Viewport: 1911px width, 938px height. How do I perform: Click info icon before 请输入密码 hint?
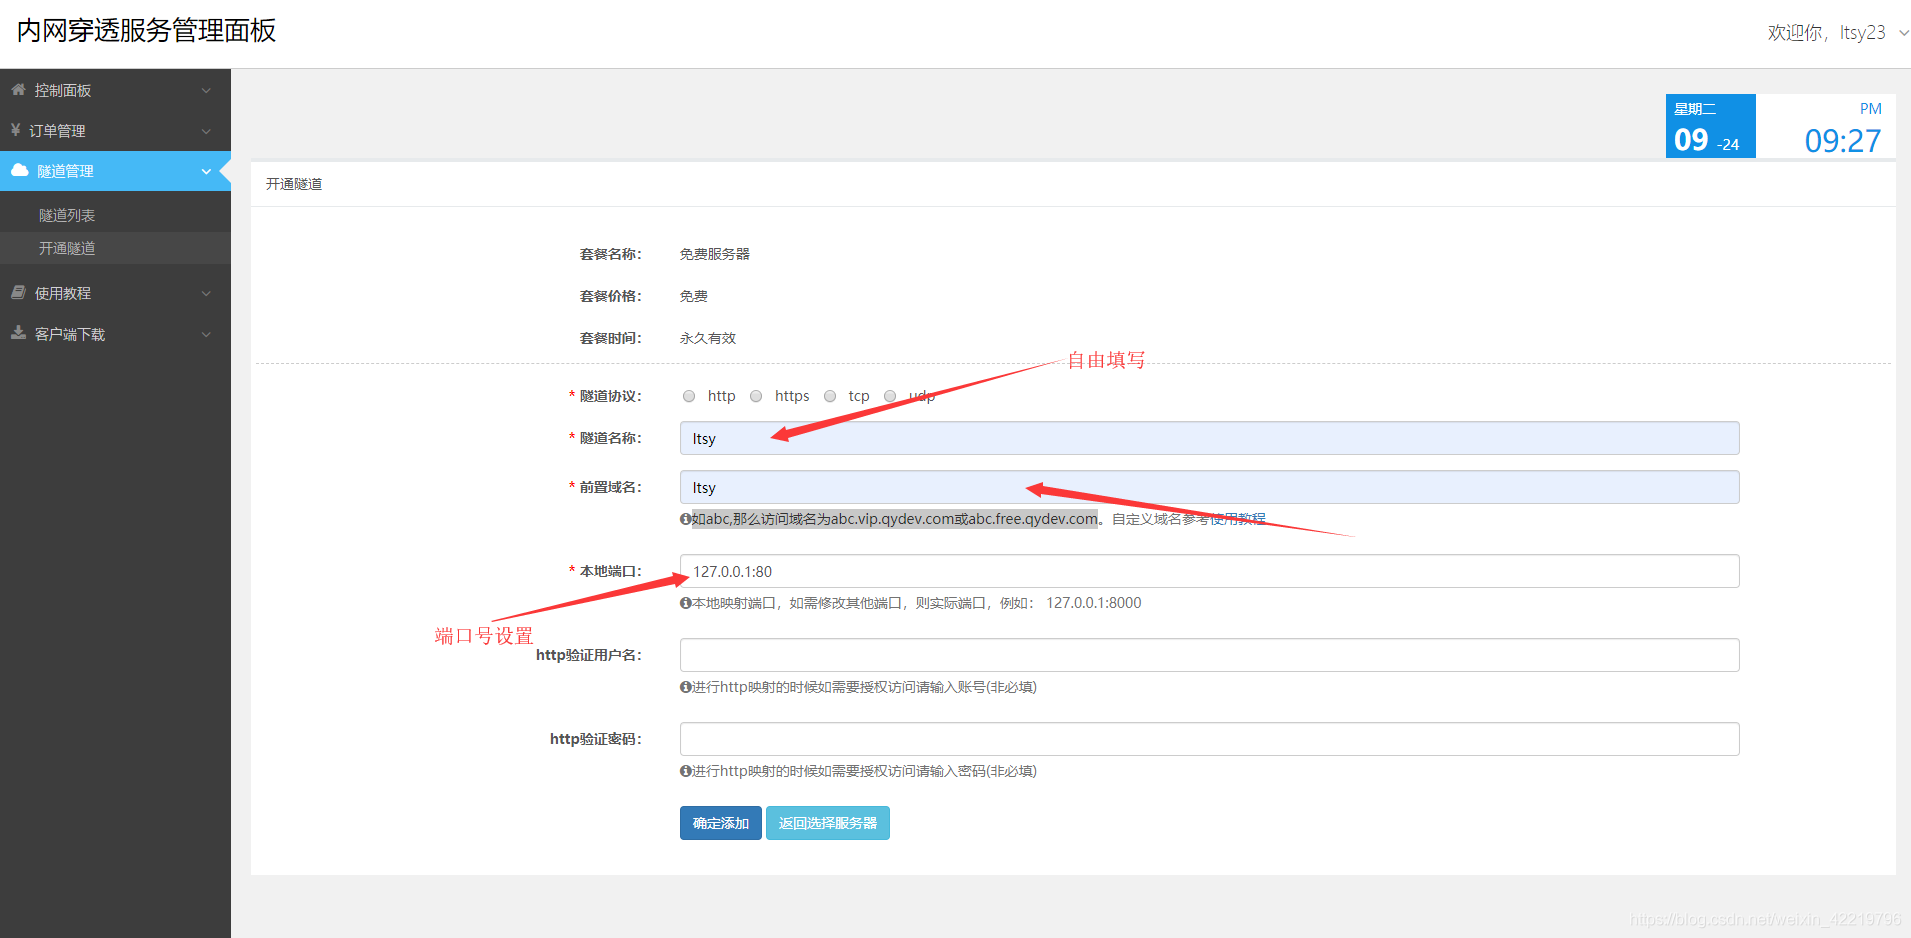(685, 770)
